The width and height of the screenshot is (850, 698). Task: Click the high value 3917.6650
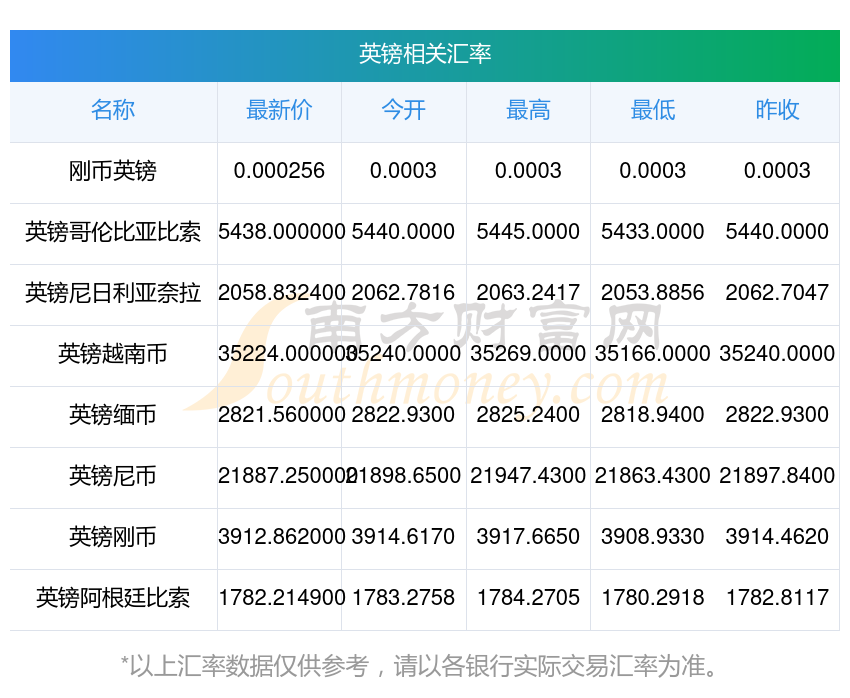528,537
